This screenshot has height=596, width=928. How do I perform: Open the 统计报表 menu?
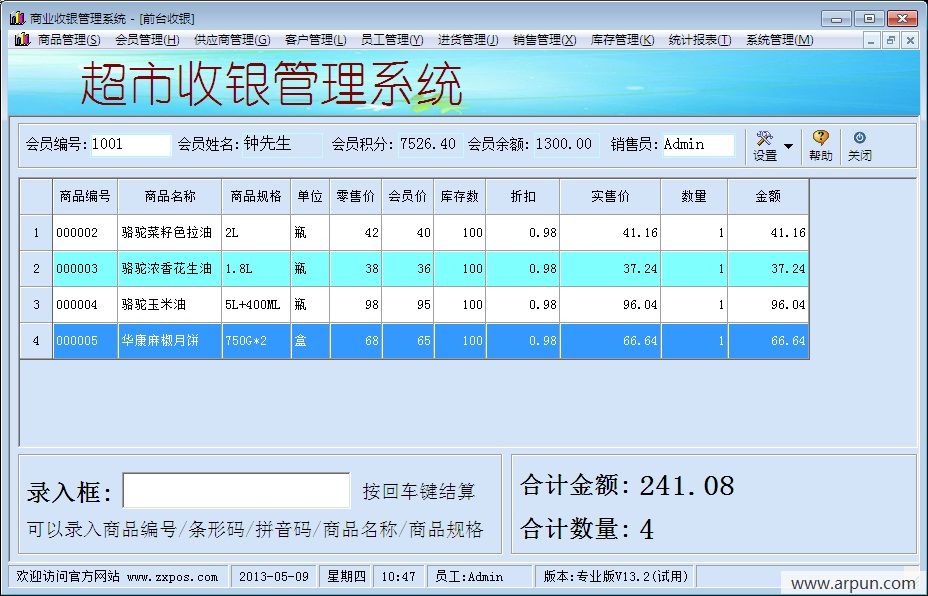coord(702,40)
